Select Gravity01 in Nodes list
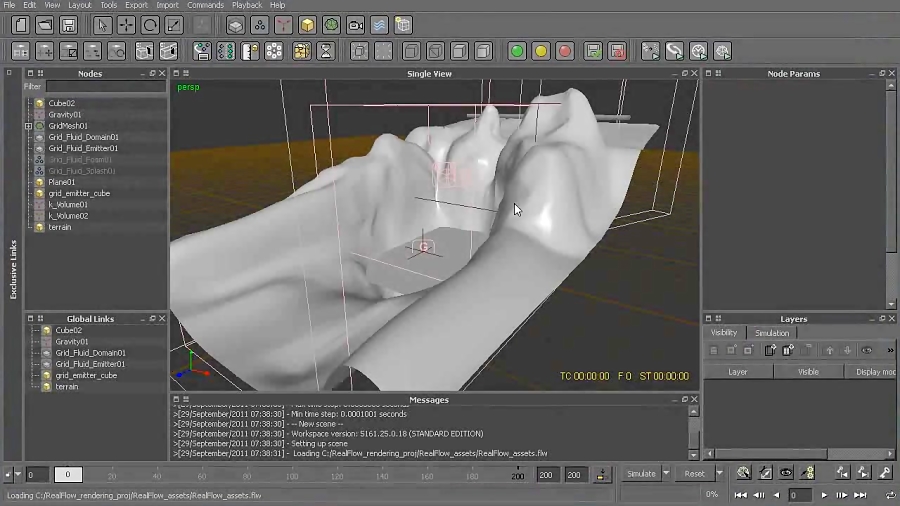900x506 pixels. coord(64,115)
